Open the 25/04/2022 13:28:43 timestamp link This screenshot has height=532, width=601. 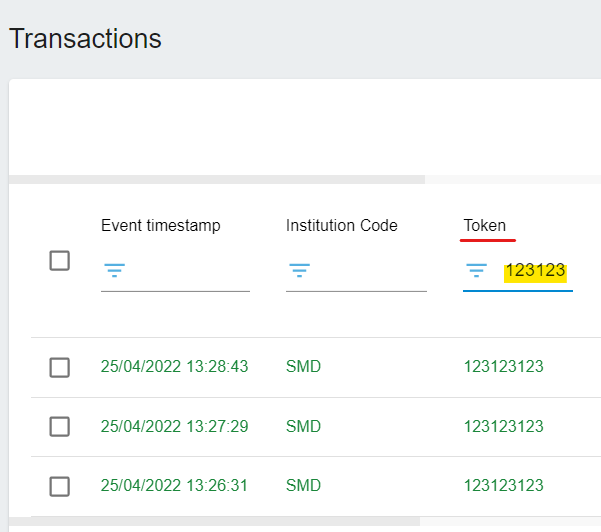click(x=174, y=366)
